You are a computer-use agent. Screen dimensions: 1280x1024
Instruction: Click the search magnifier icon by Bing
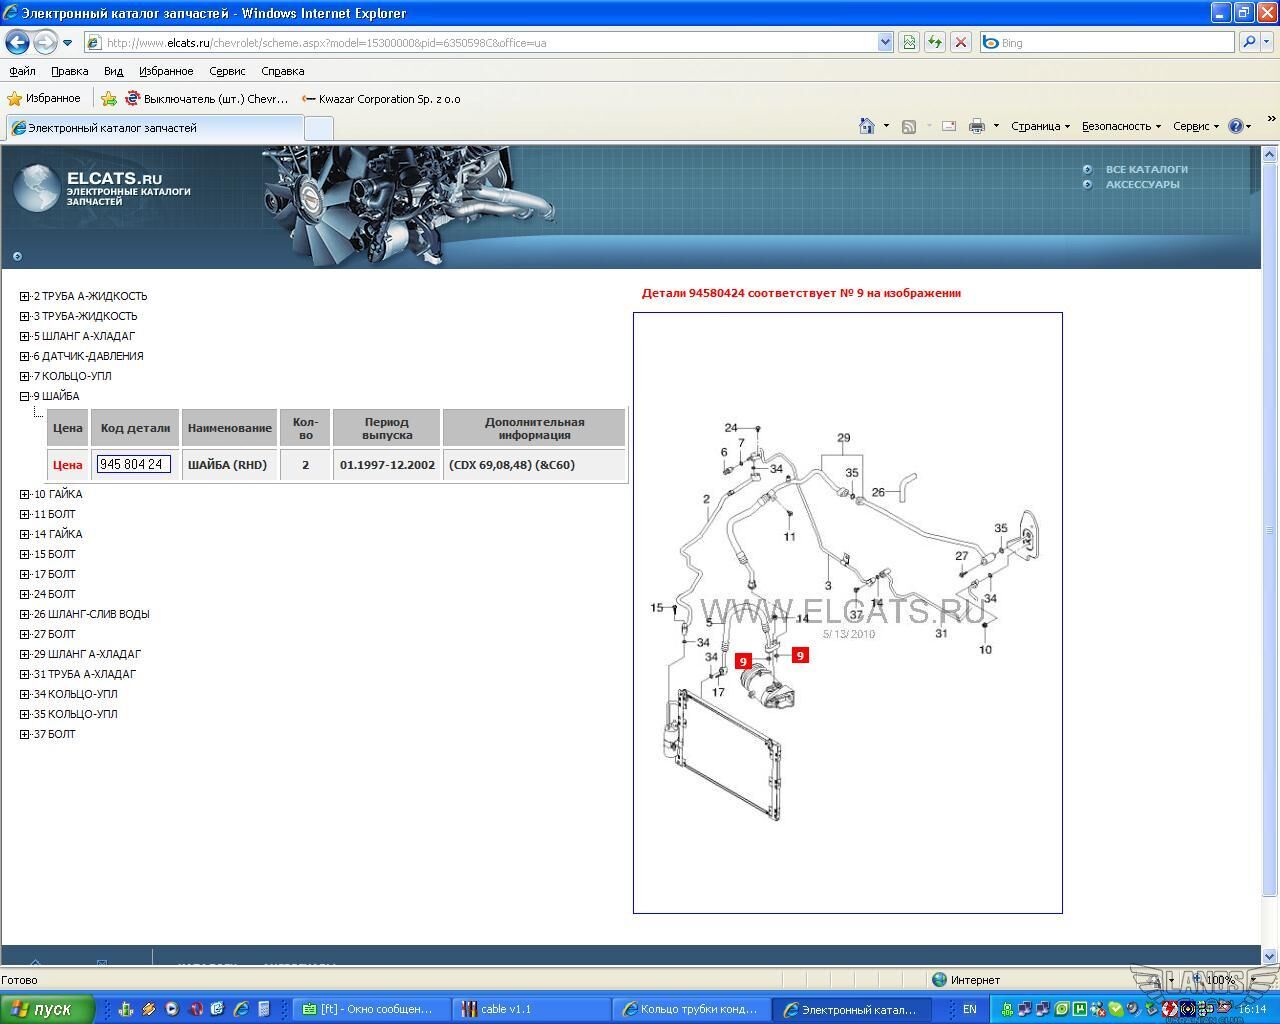coord(1248,42)
